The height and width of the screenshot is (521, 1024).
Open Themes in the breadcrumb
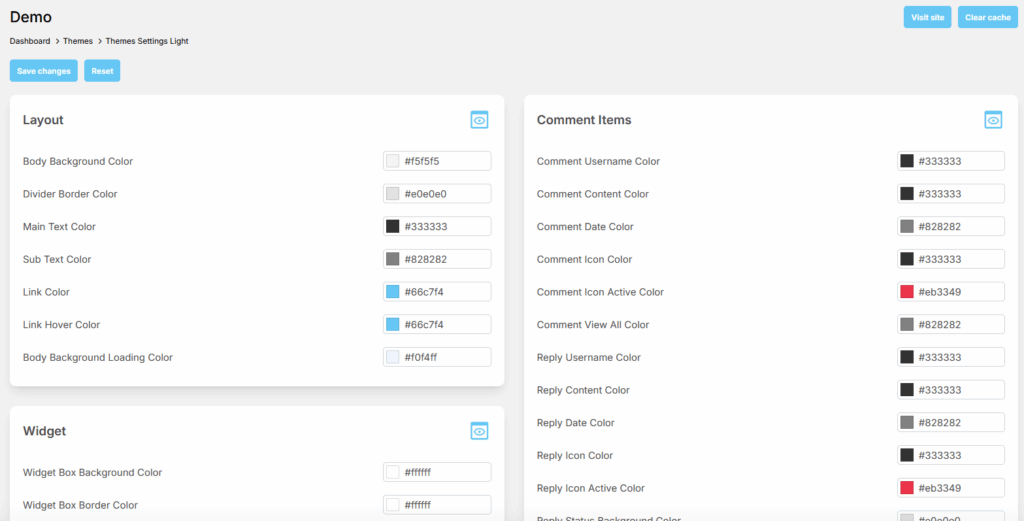pos(77,41)
